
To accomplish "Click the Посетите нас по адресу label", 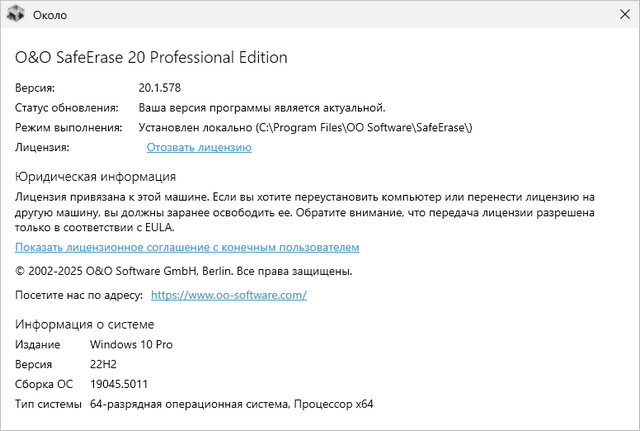I will (x=78, y=295).
